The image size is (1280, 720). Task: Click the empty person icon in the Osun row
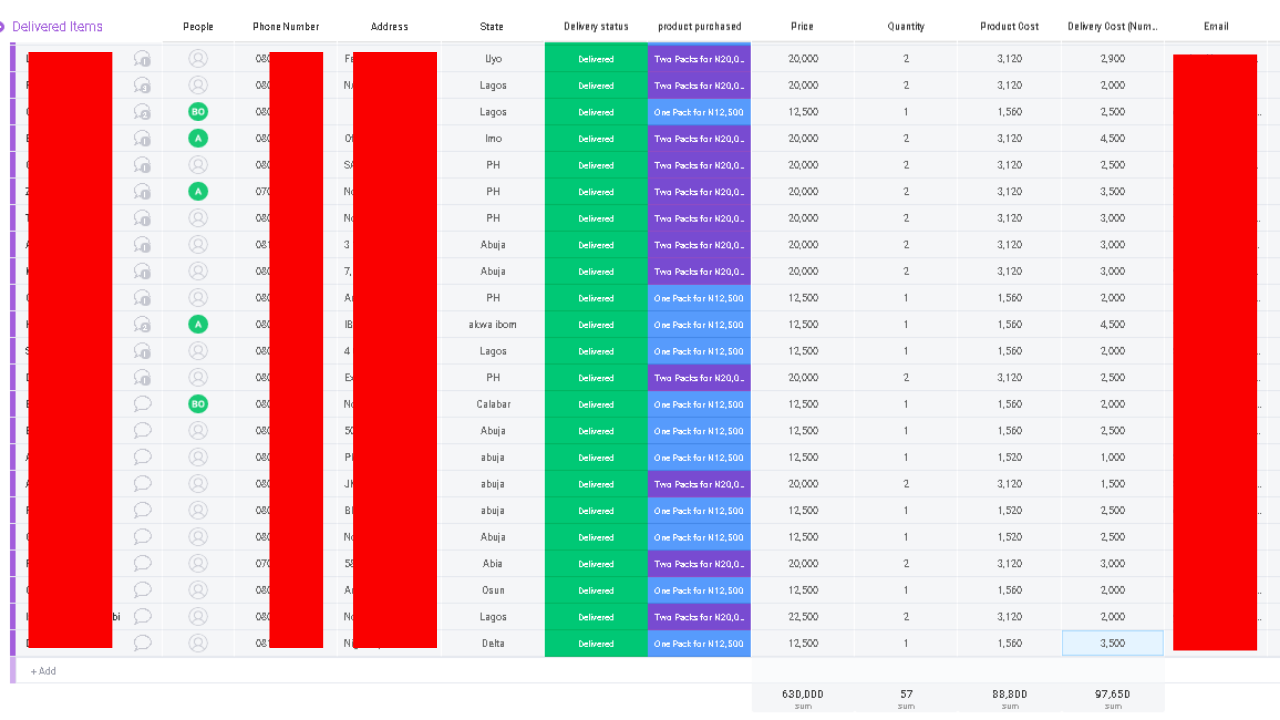tap(198, 590)
